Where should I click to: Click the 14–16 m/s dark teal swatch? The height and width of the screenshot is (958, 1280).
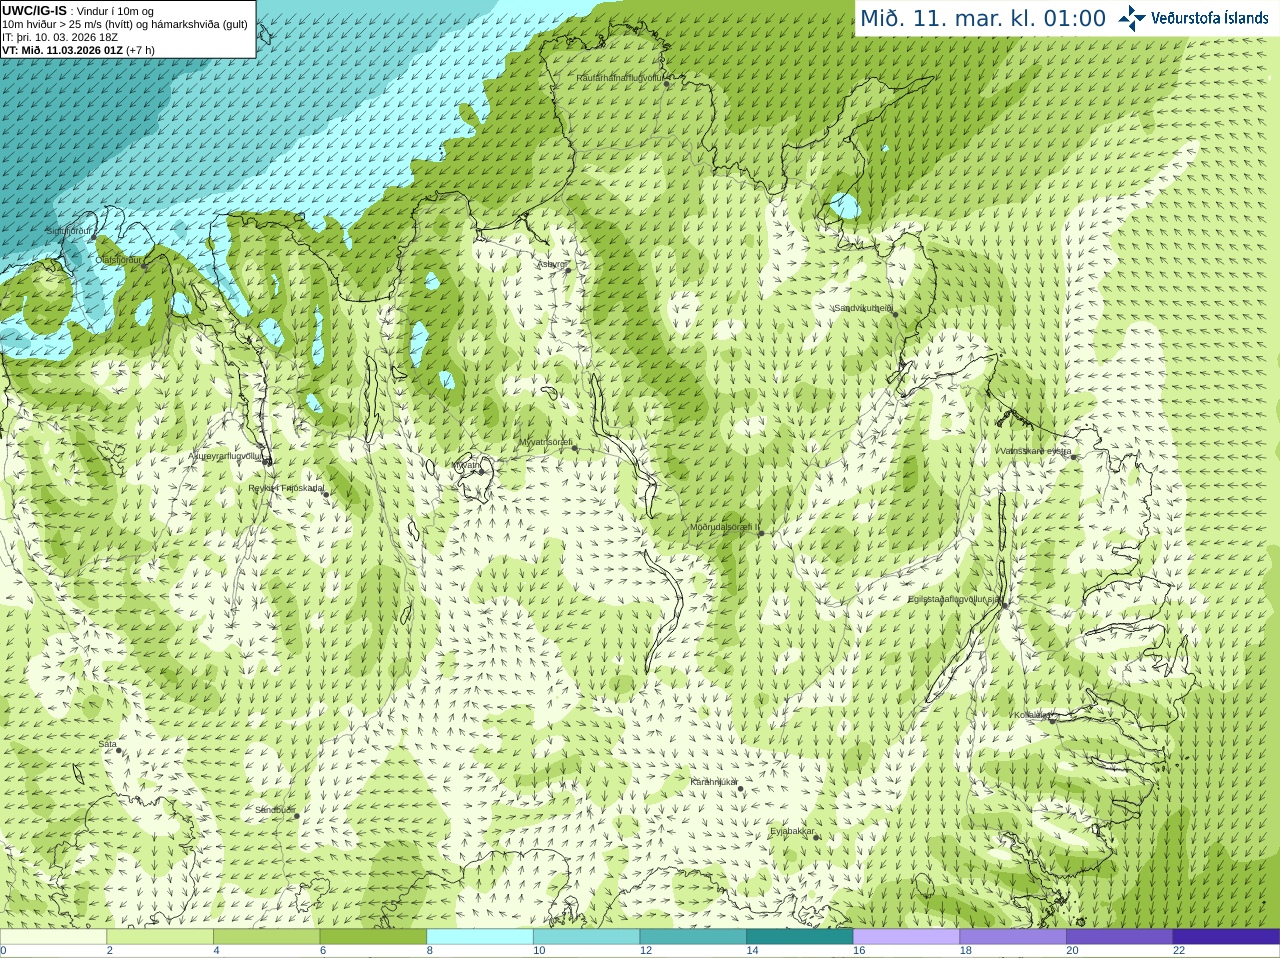click(800, 937)
